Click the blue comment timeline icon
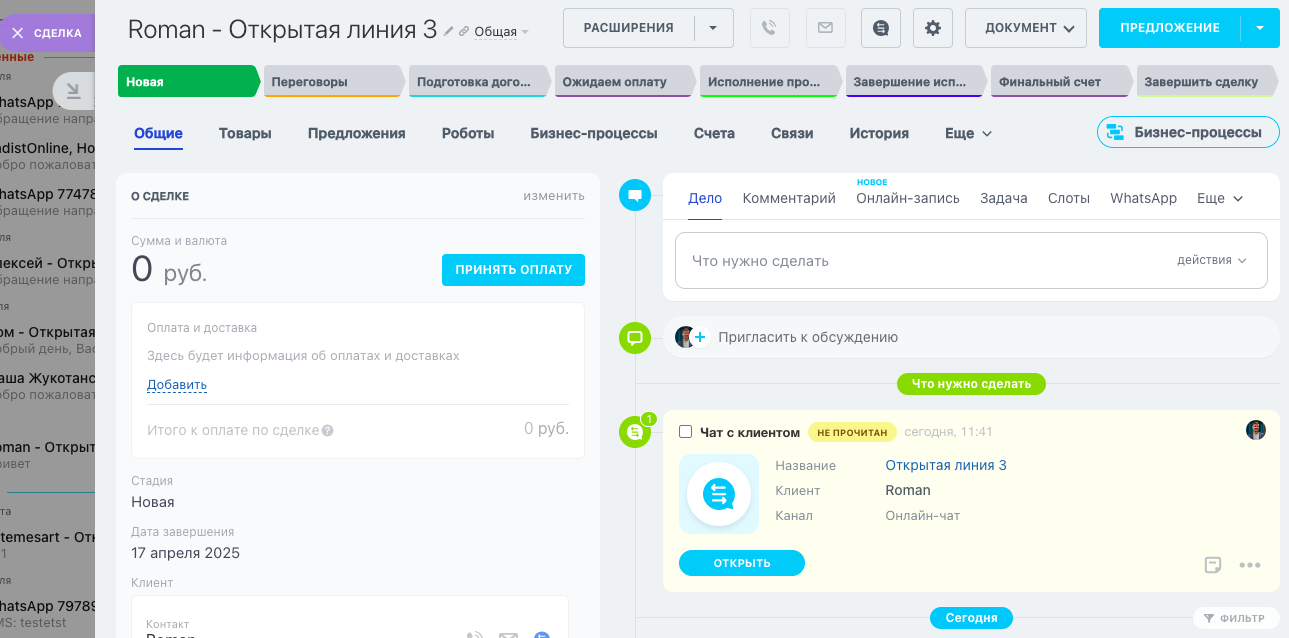 [x=635, y=194]
